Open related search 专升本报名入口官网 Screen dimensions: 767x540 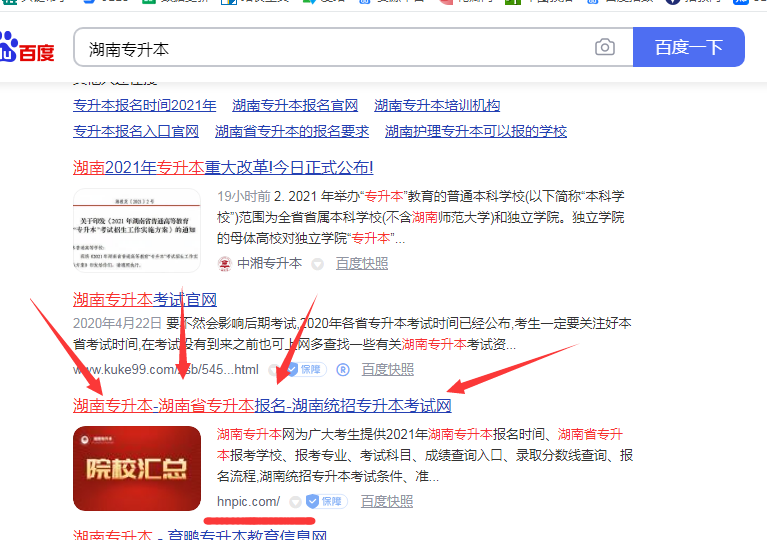pyautogui.click(x=136, y=131)
